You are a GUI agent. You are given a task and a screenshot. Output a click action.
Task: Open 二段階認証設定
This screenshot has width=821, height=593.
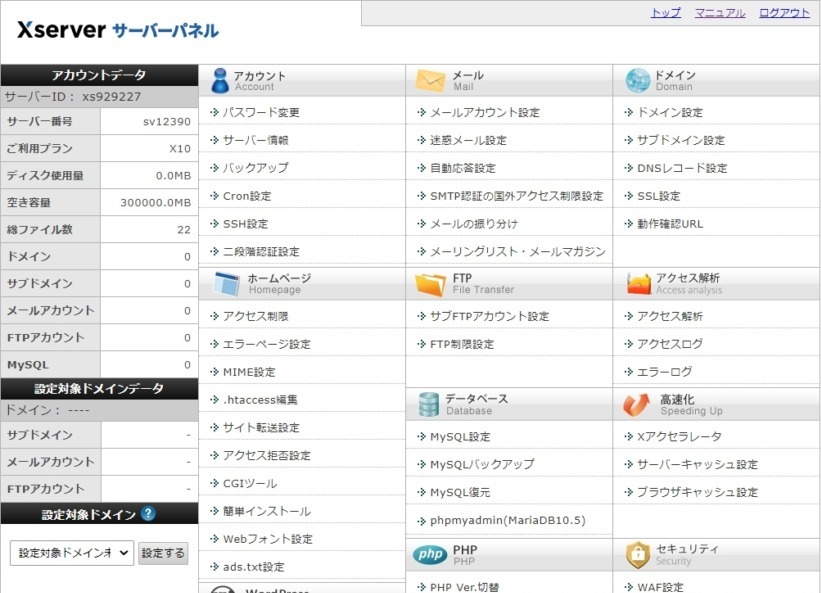coord(261,251)
